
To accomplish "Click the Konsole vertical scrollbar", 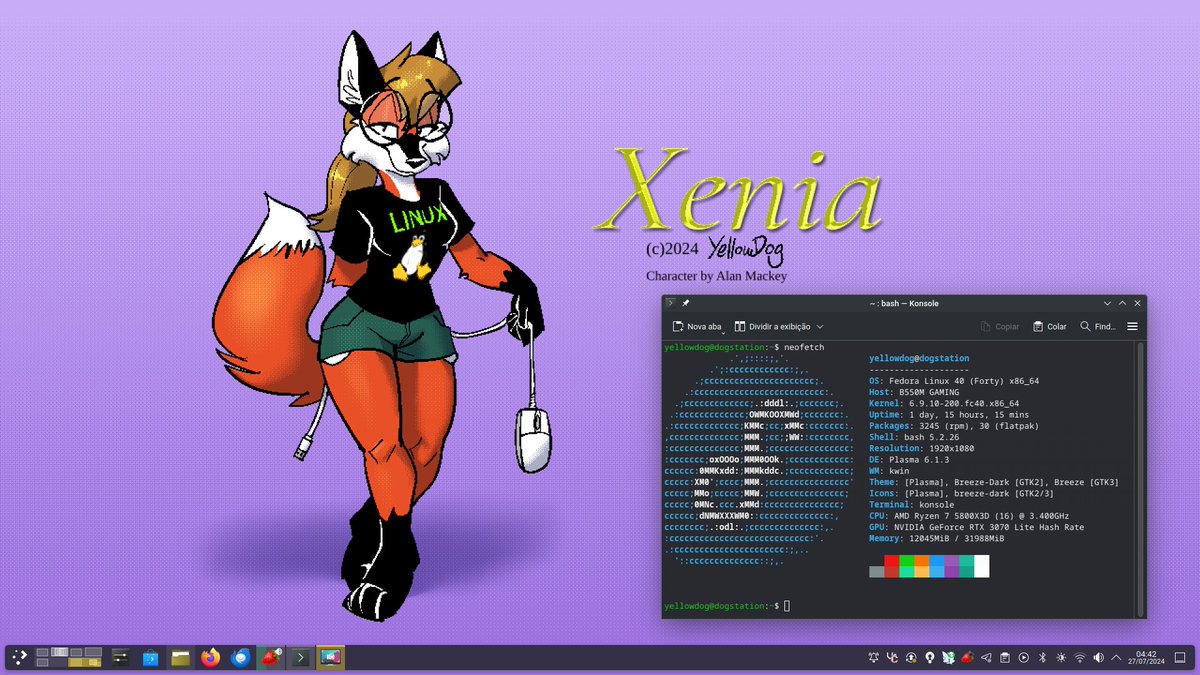I will point(1139,479).
